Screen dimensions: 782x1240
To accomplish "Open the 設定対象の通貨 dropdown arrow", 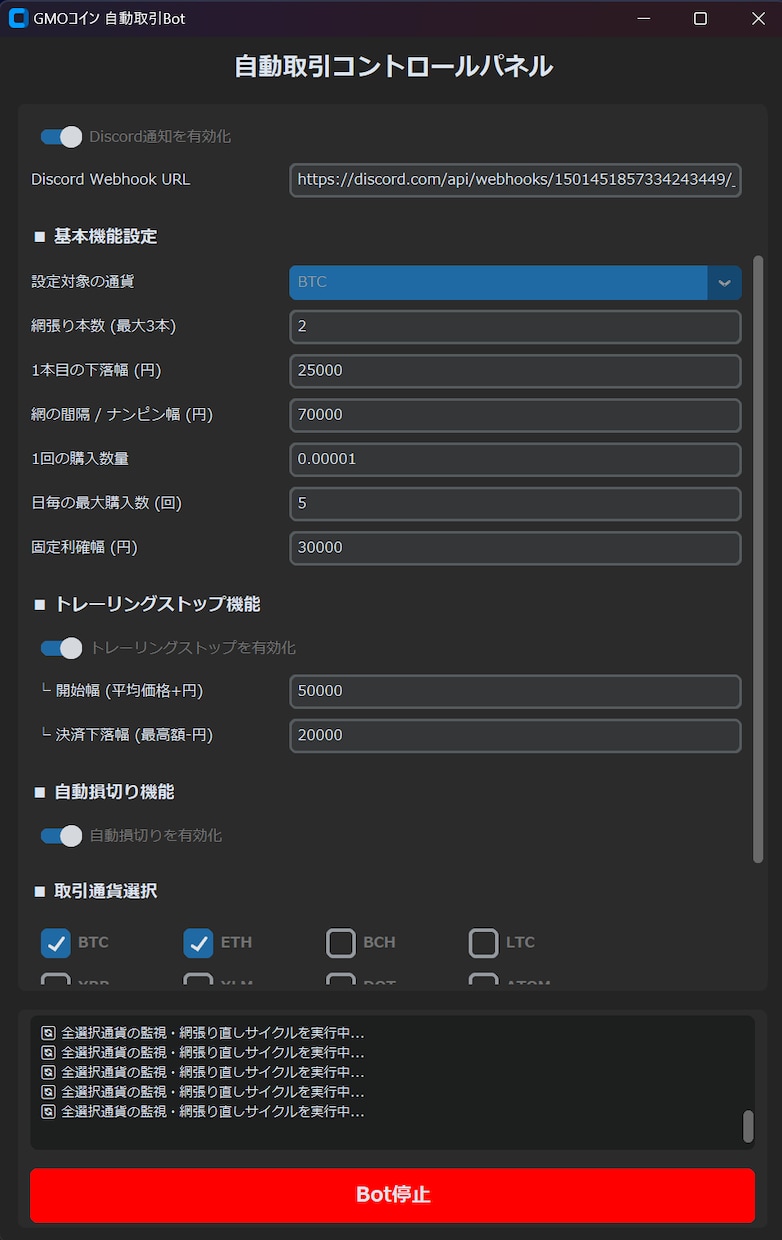I will [x=724, y=283].
